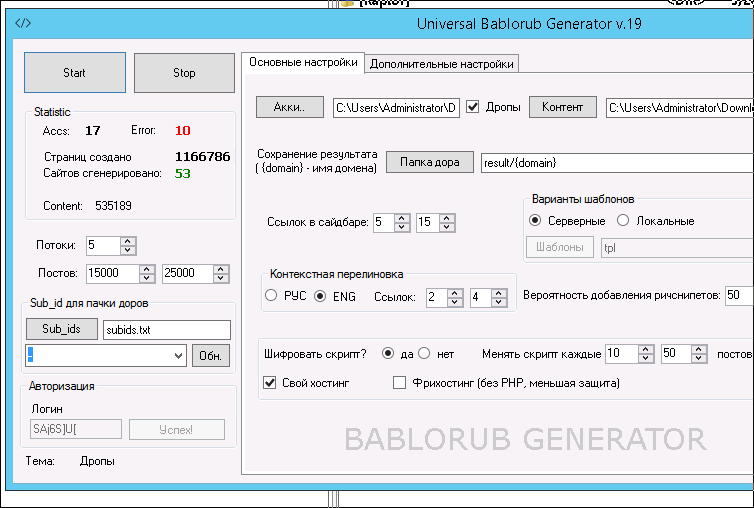Click the Content value 535189
Screen dimensions: 754x508
113,206
